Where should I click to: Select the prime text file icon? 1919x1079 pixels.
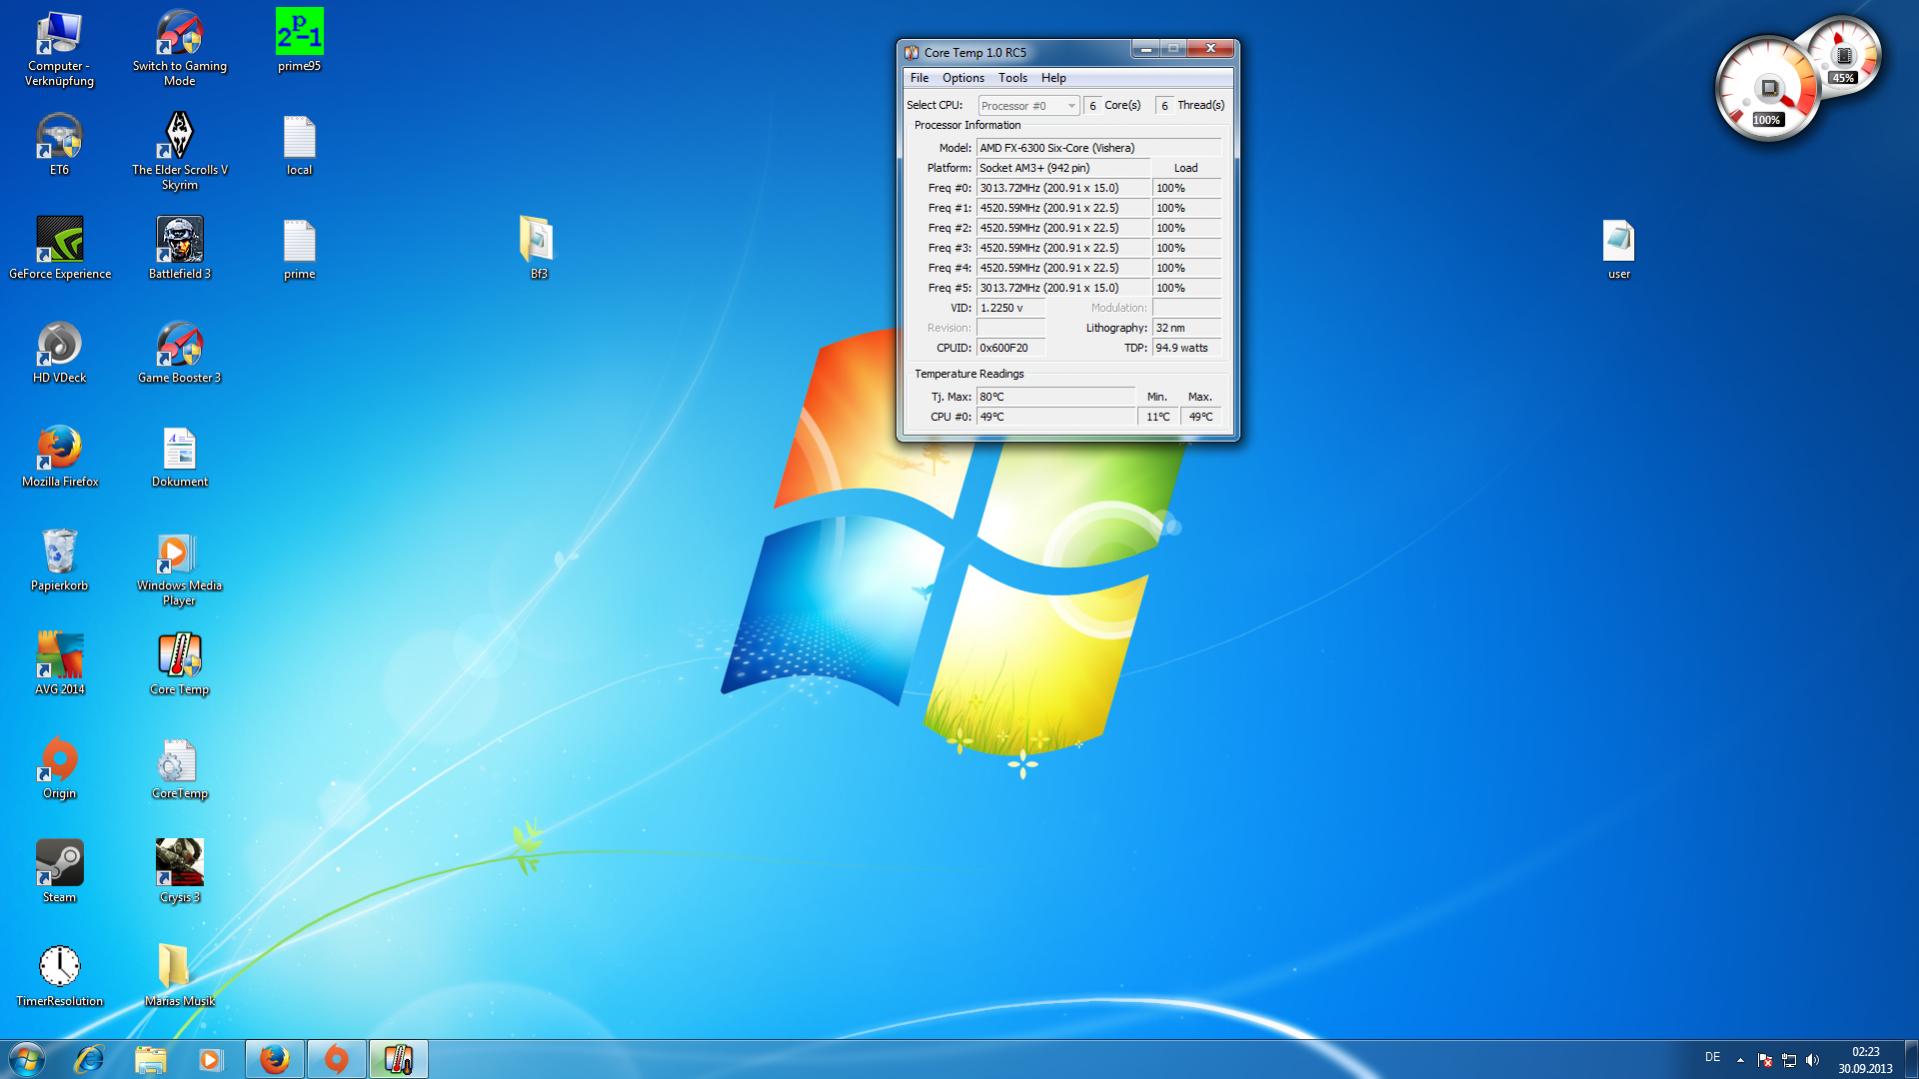tap(299, 249)
